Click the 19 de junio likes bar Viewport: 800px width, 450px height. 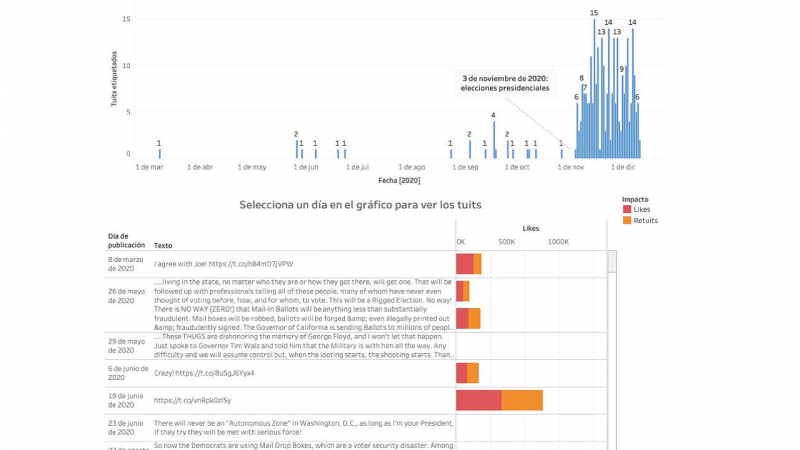tap(479, 401)
